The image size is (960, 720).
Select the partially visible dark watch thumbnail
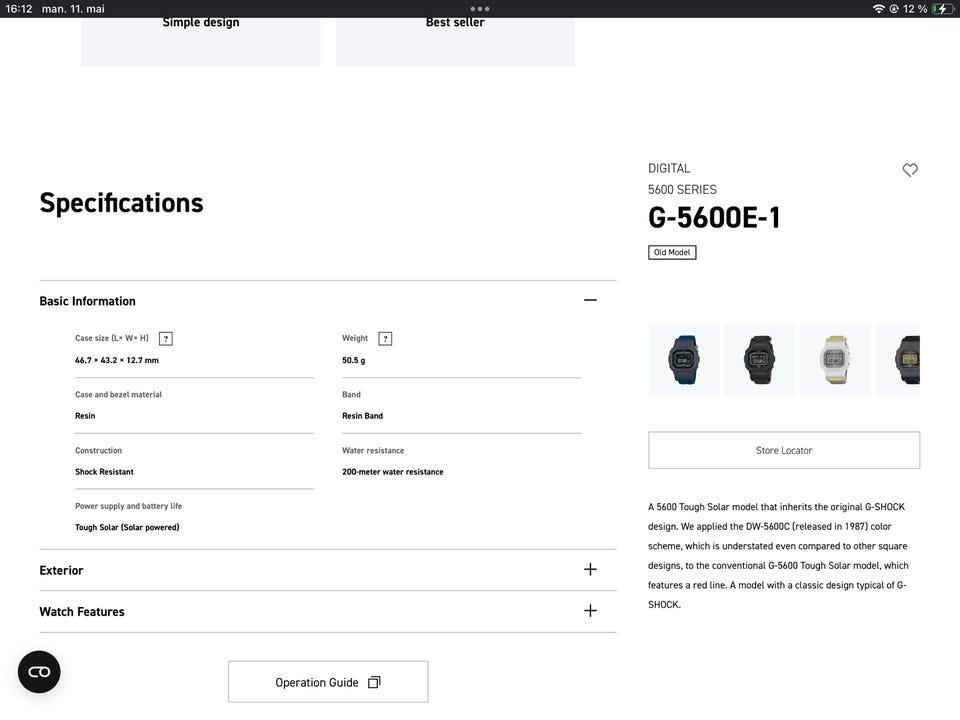(x=898, y=359)
